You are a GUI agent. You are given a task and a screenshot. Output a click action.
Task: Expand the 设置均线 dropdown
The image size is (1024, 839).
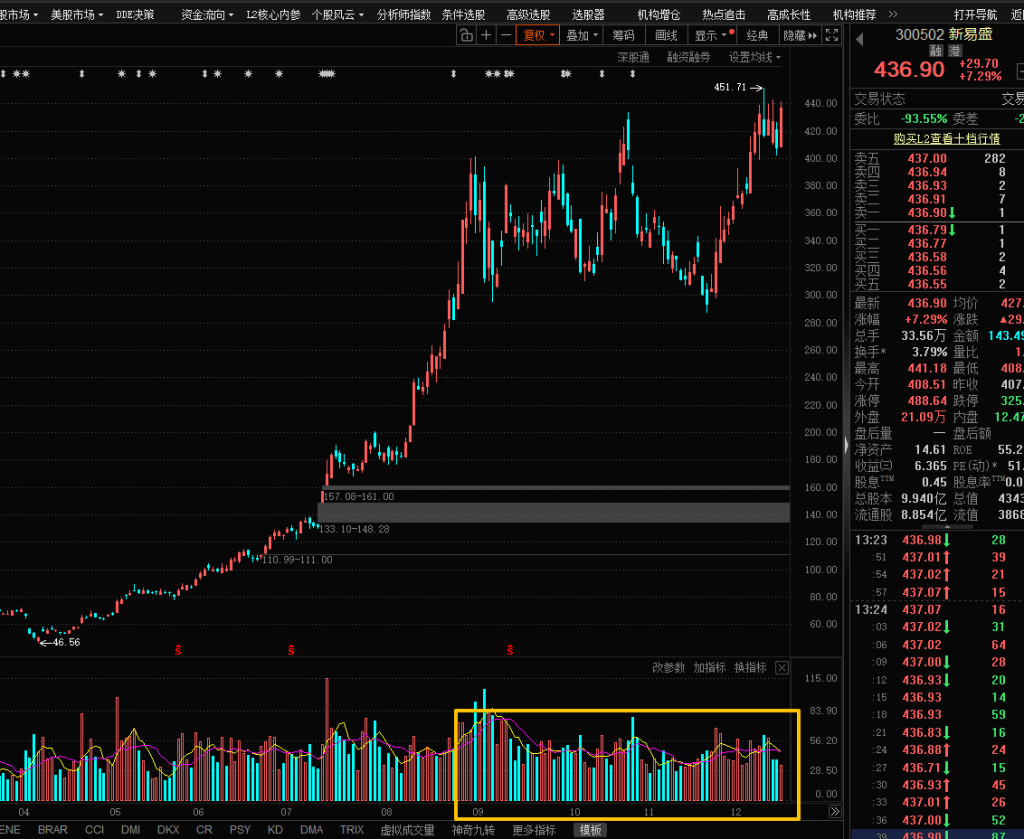point(754,58)
